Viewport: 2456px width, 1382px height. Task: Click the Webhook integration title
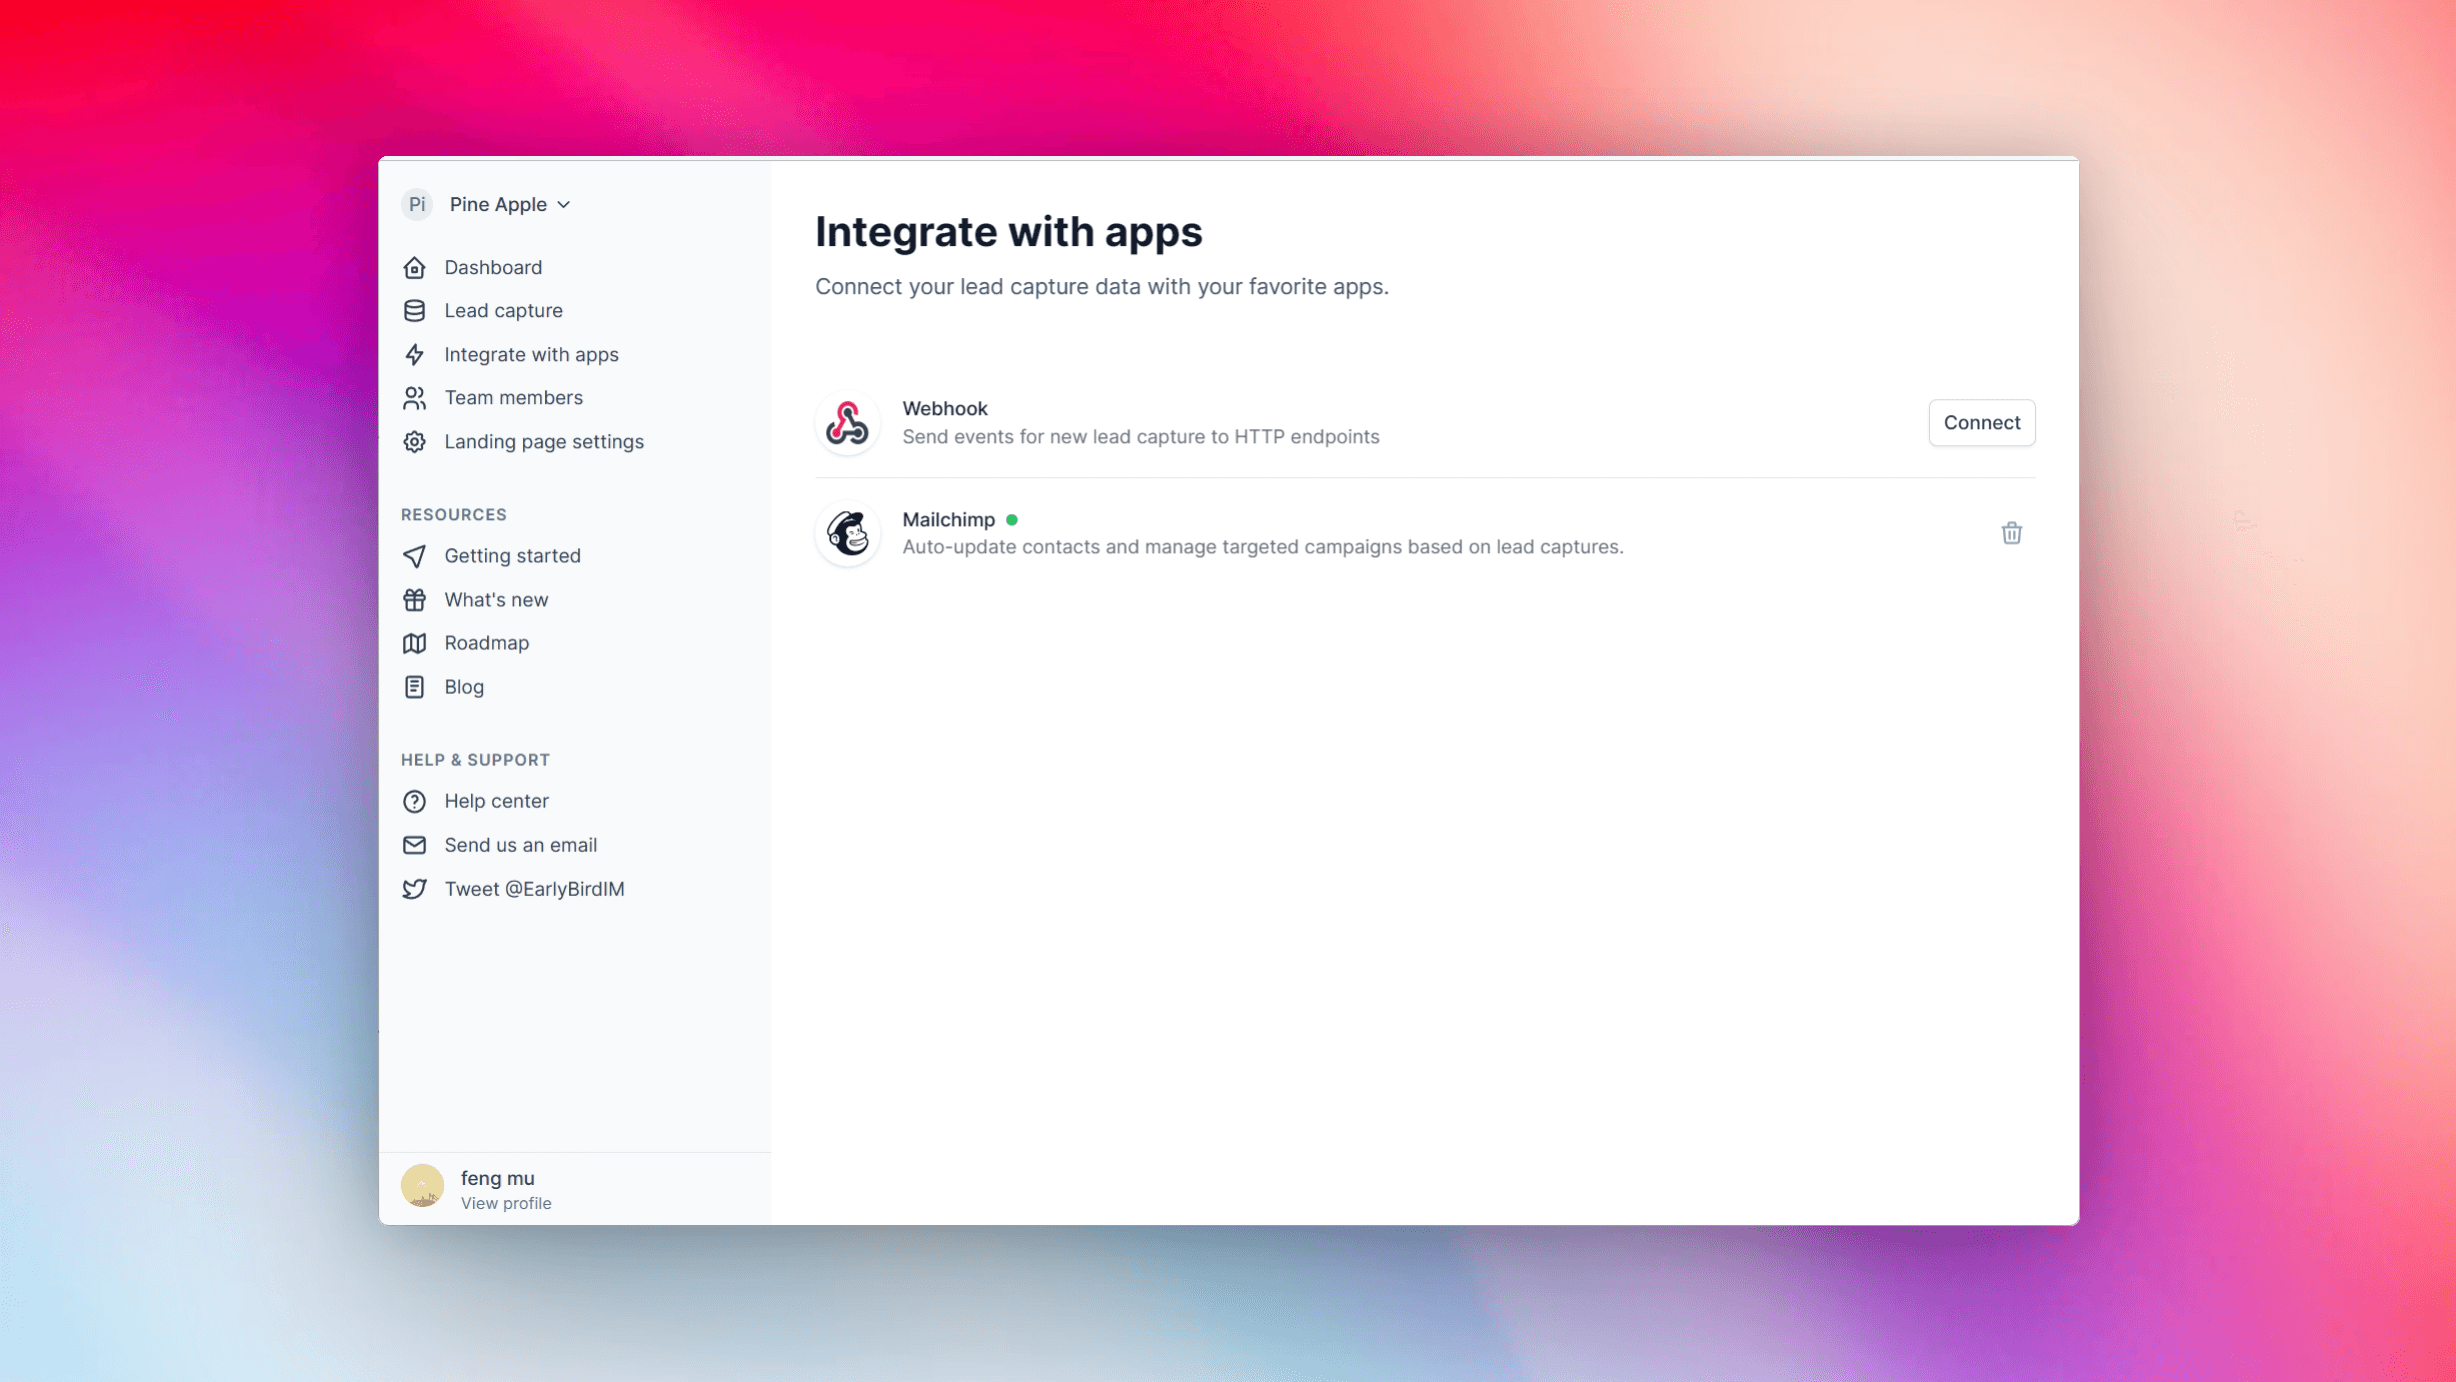944,408
